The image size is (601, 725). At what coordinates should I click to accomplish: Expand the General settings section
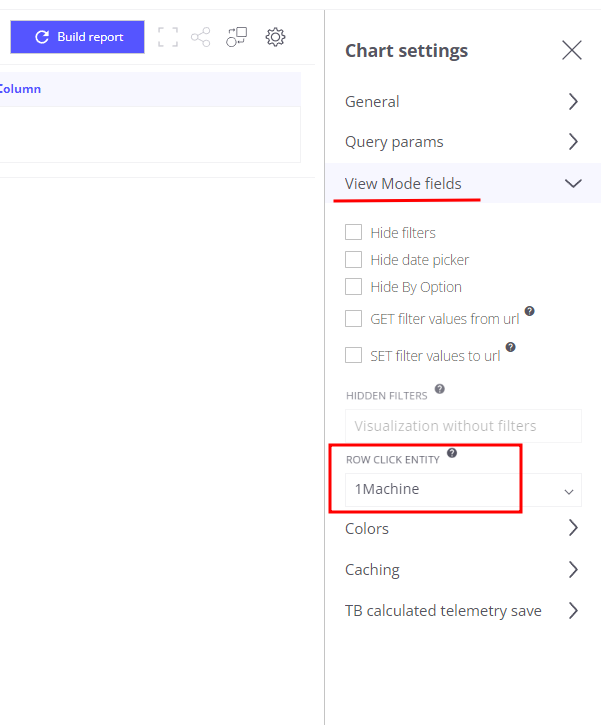tap(462, 101)
